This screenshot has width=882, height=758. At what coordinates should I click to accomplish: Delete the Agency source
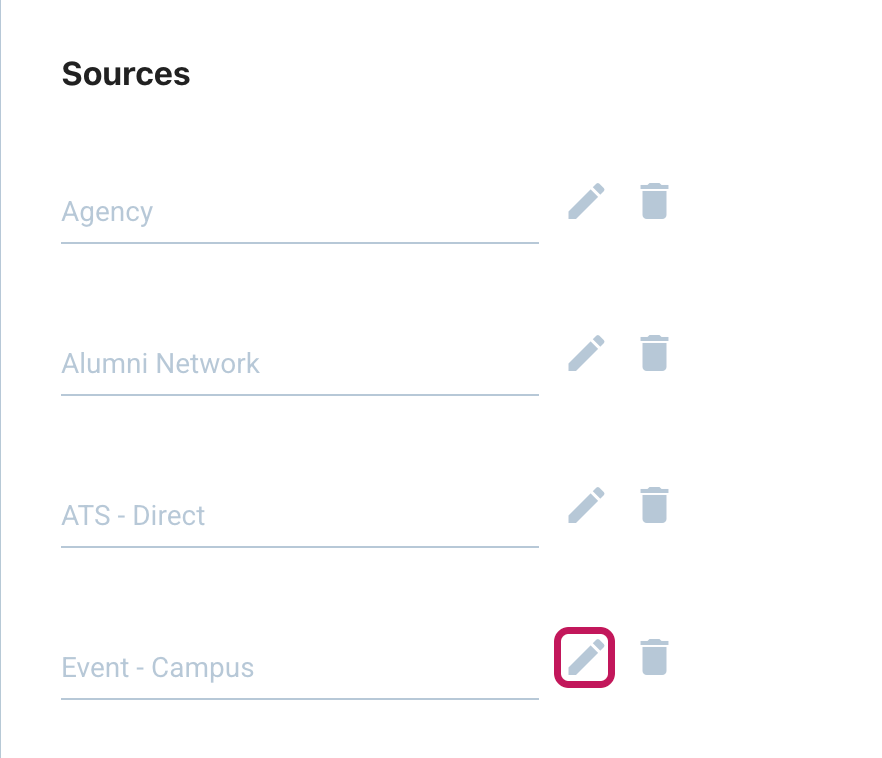[654, 201]
